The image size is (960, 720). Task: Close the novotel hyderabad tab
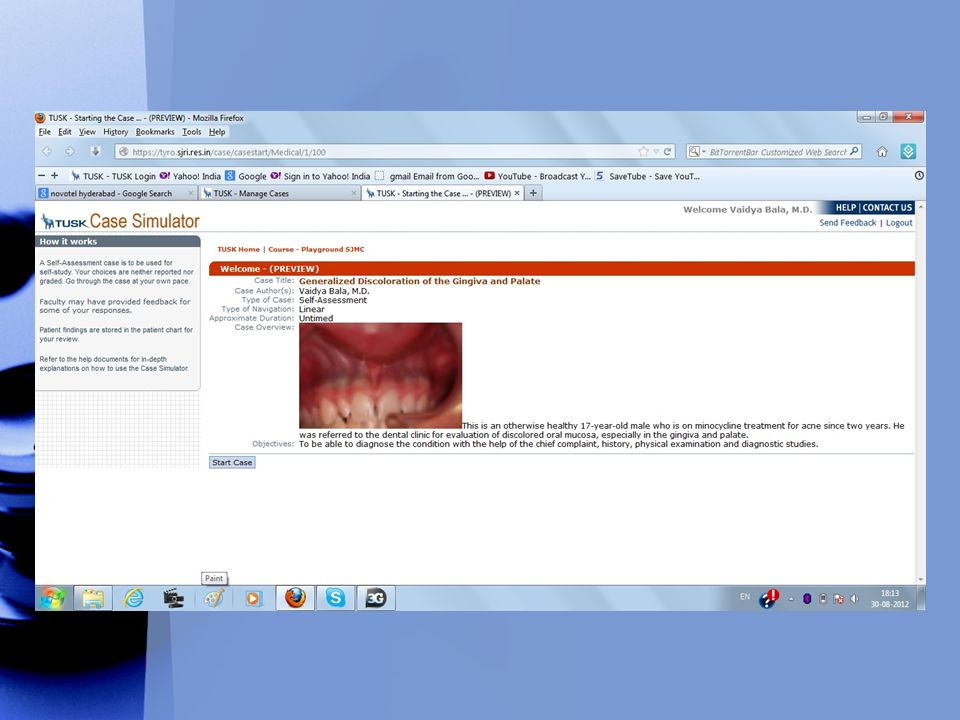(x=190, y=193)
